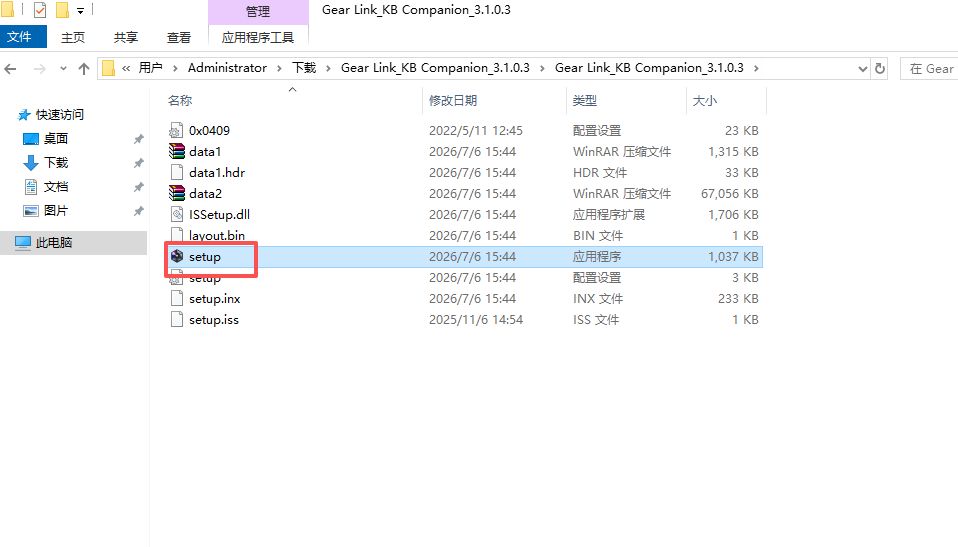This screenshot has height=547, width=958.
Task: Click the search box 在 Gear
Action: click(x=930, y=68)
